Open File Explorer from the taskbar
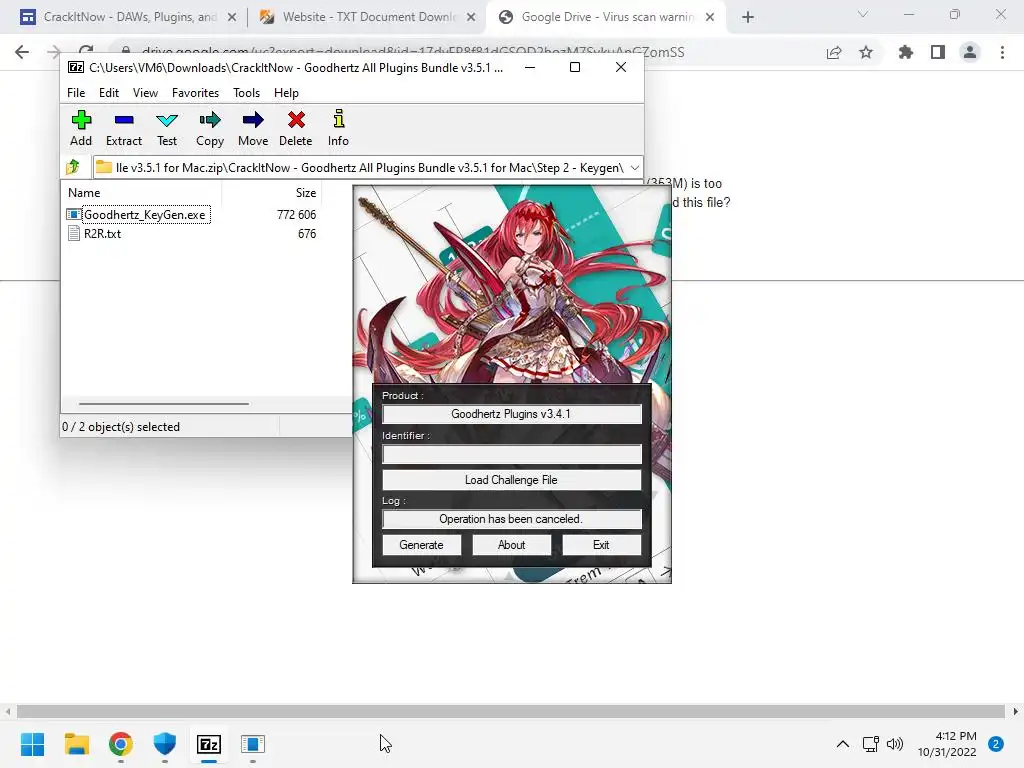Viewport: 1024px width, 768px height. [x=76, y=744]
